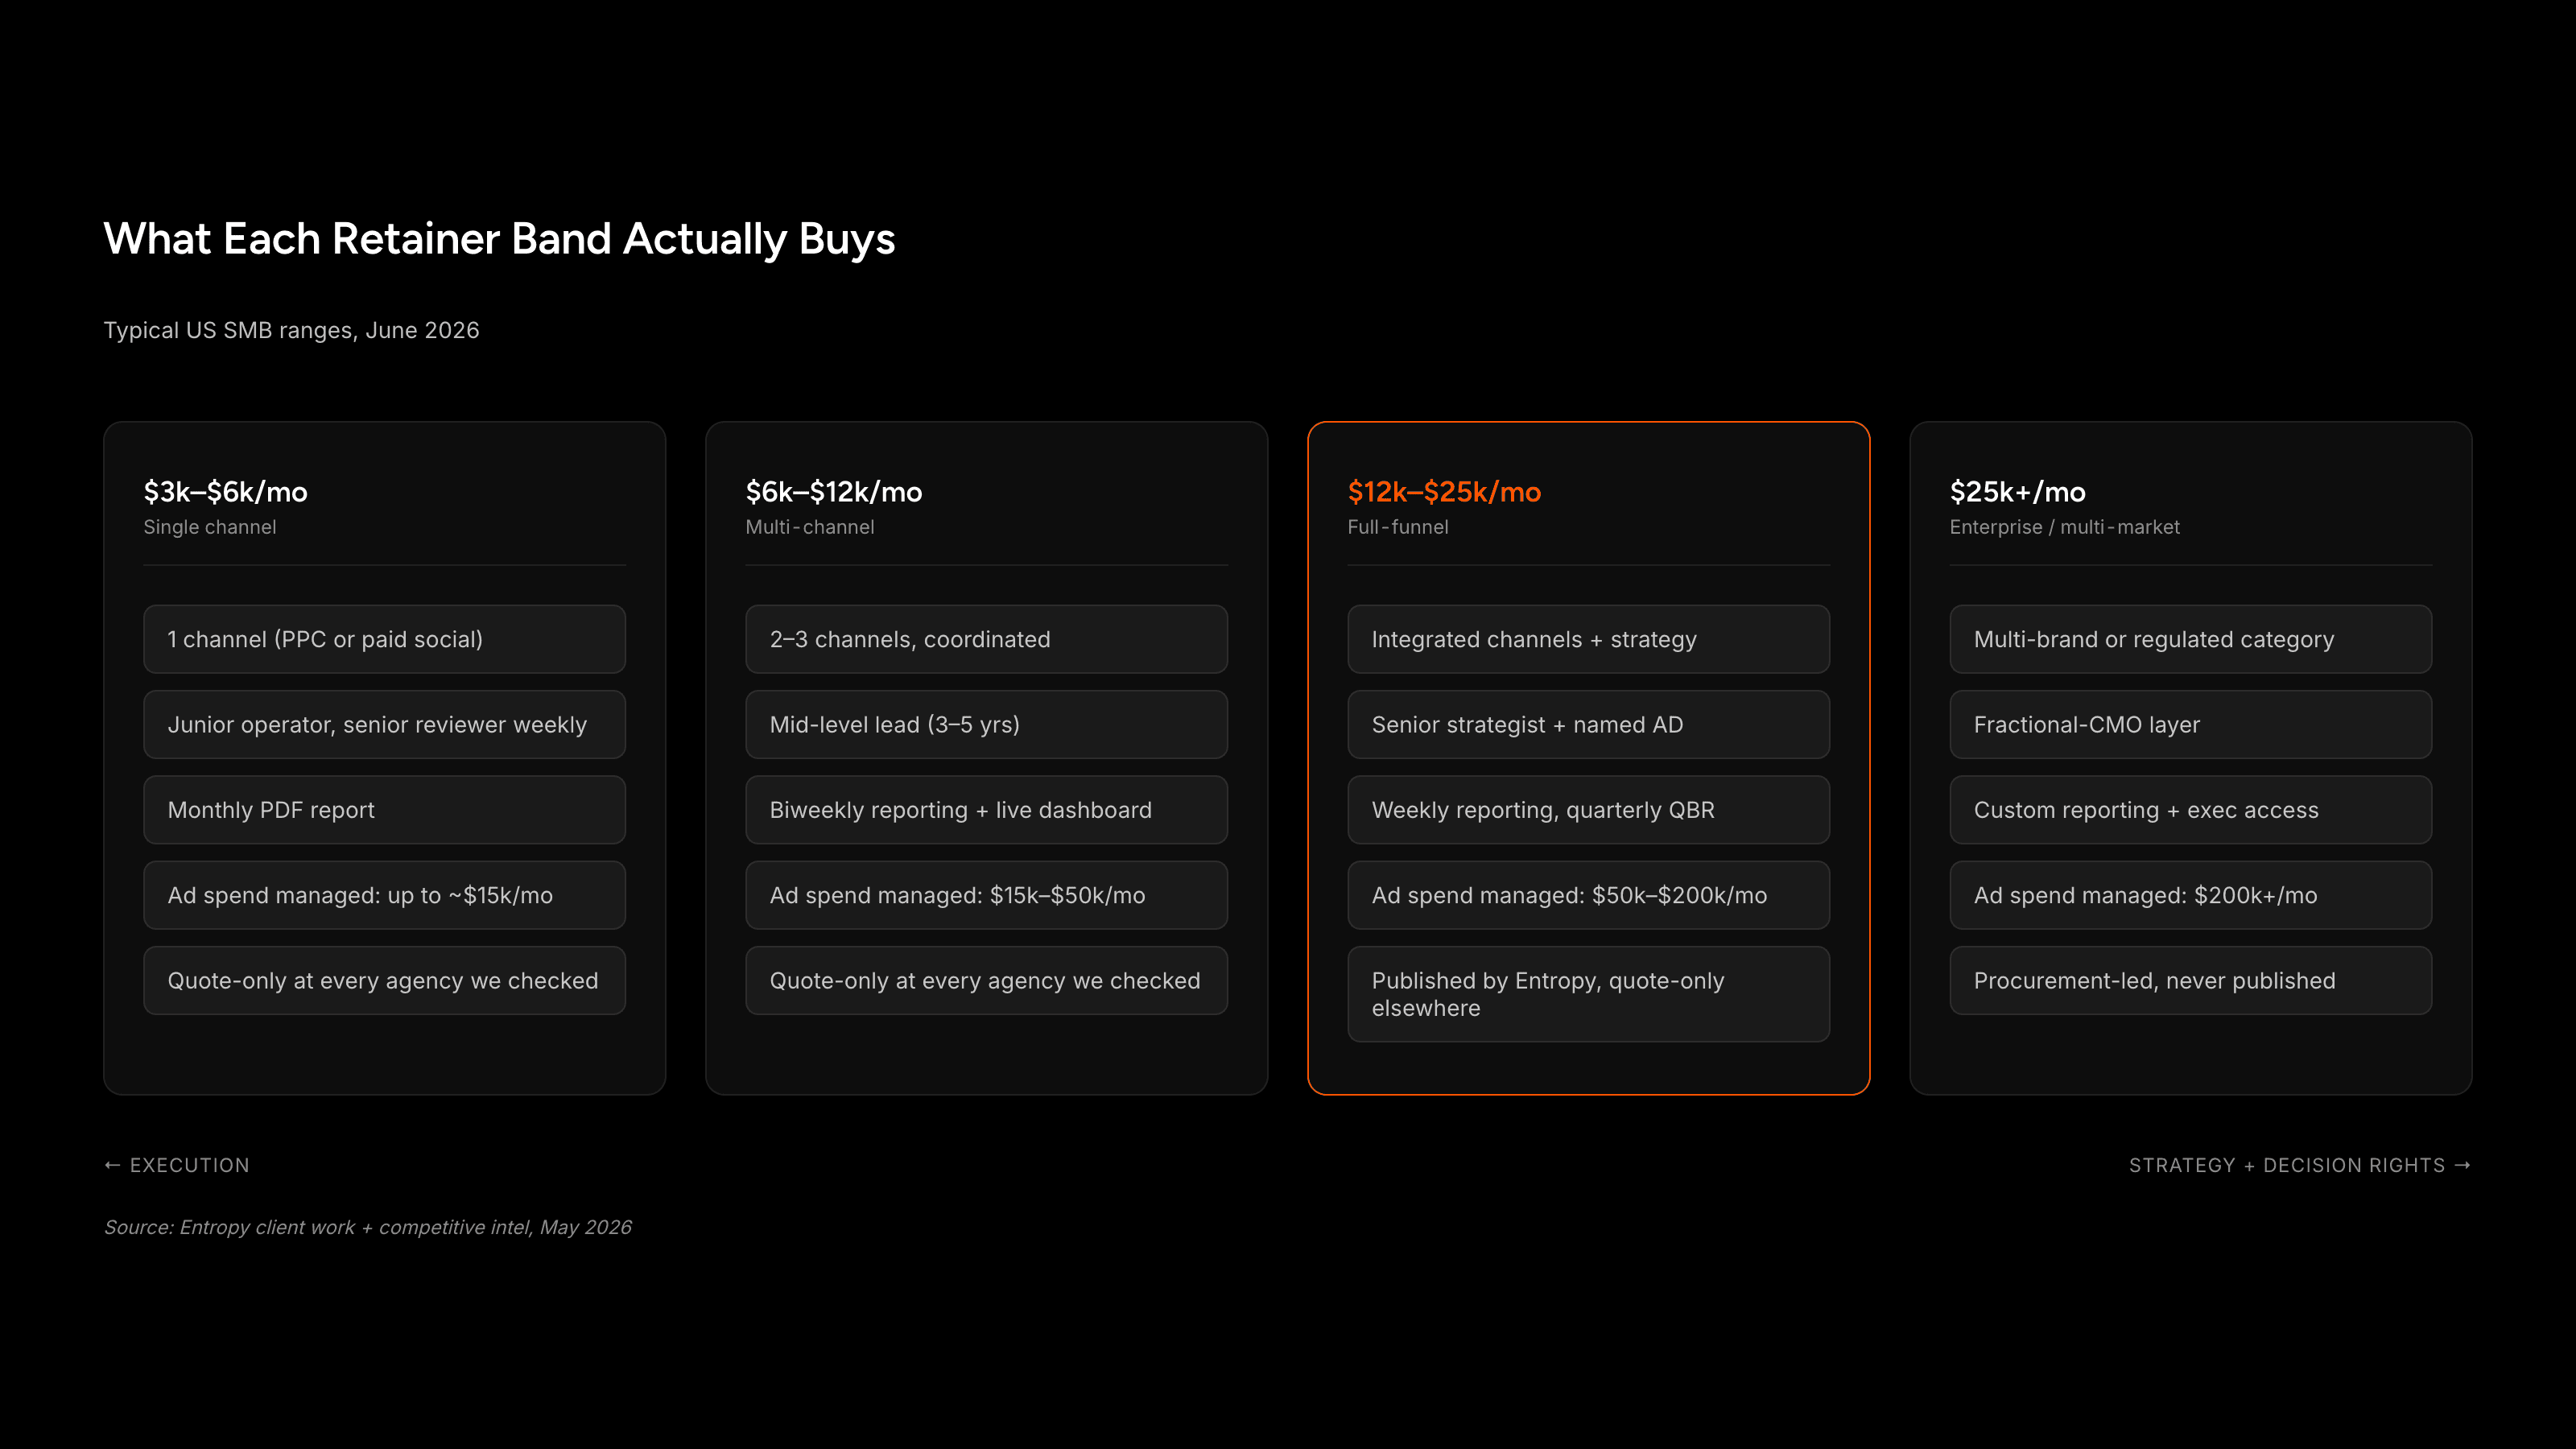The width and height of the screenshot is (2576, 1449).
Task: Select the 'Multi-channel' label
Action: (810, 527)
